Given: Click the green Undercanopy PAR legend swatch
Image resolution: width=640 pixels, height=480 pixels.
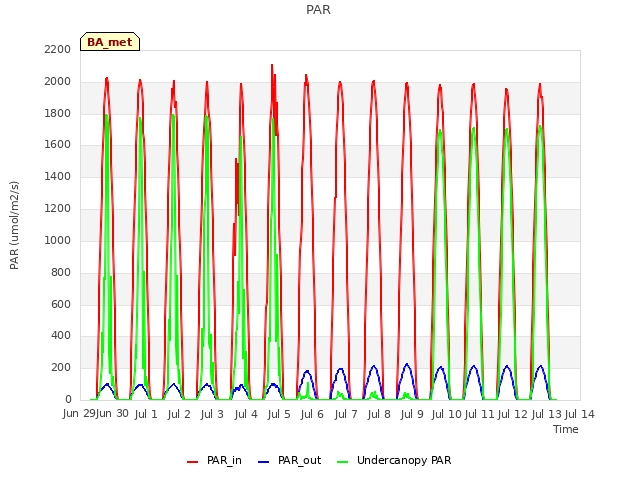Looking at the screenshot, I should (343, 462).
